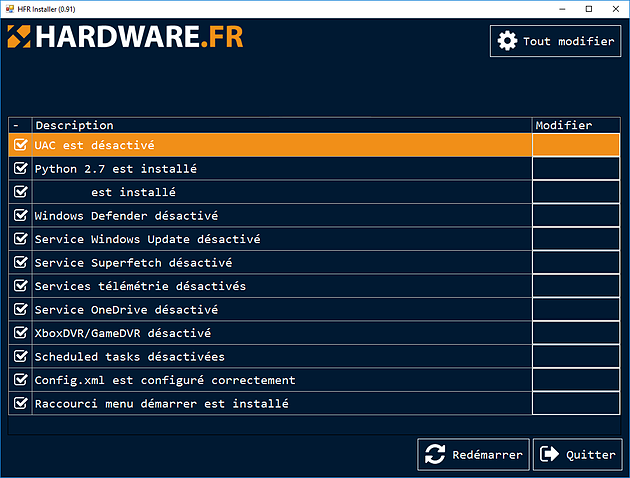The image size is (630, 478).
Task: Minimize the HFR Installer window
Action: tap(562, 9)
